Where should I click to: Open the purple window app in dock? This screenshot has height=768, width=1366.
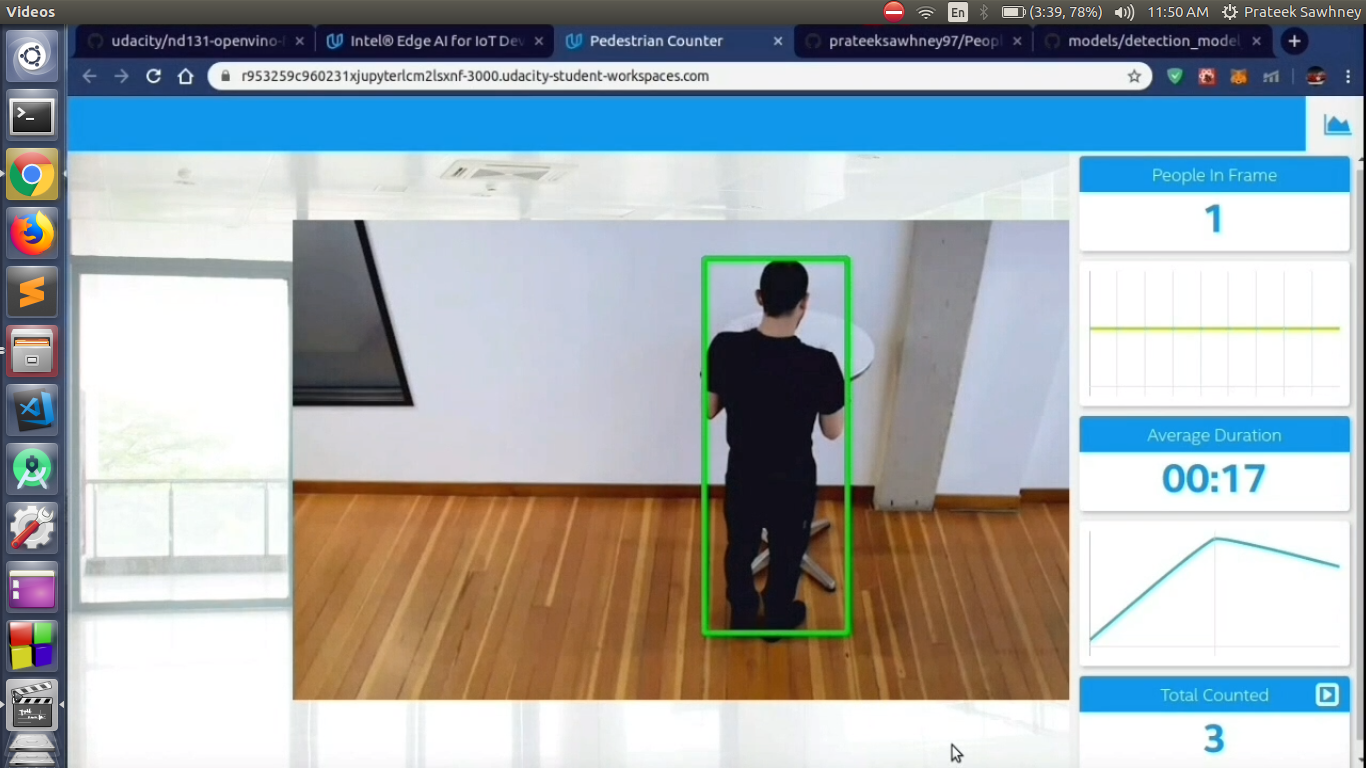32,587
